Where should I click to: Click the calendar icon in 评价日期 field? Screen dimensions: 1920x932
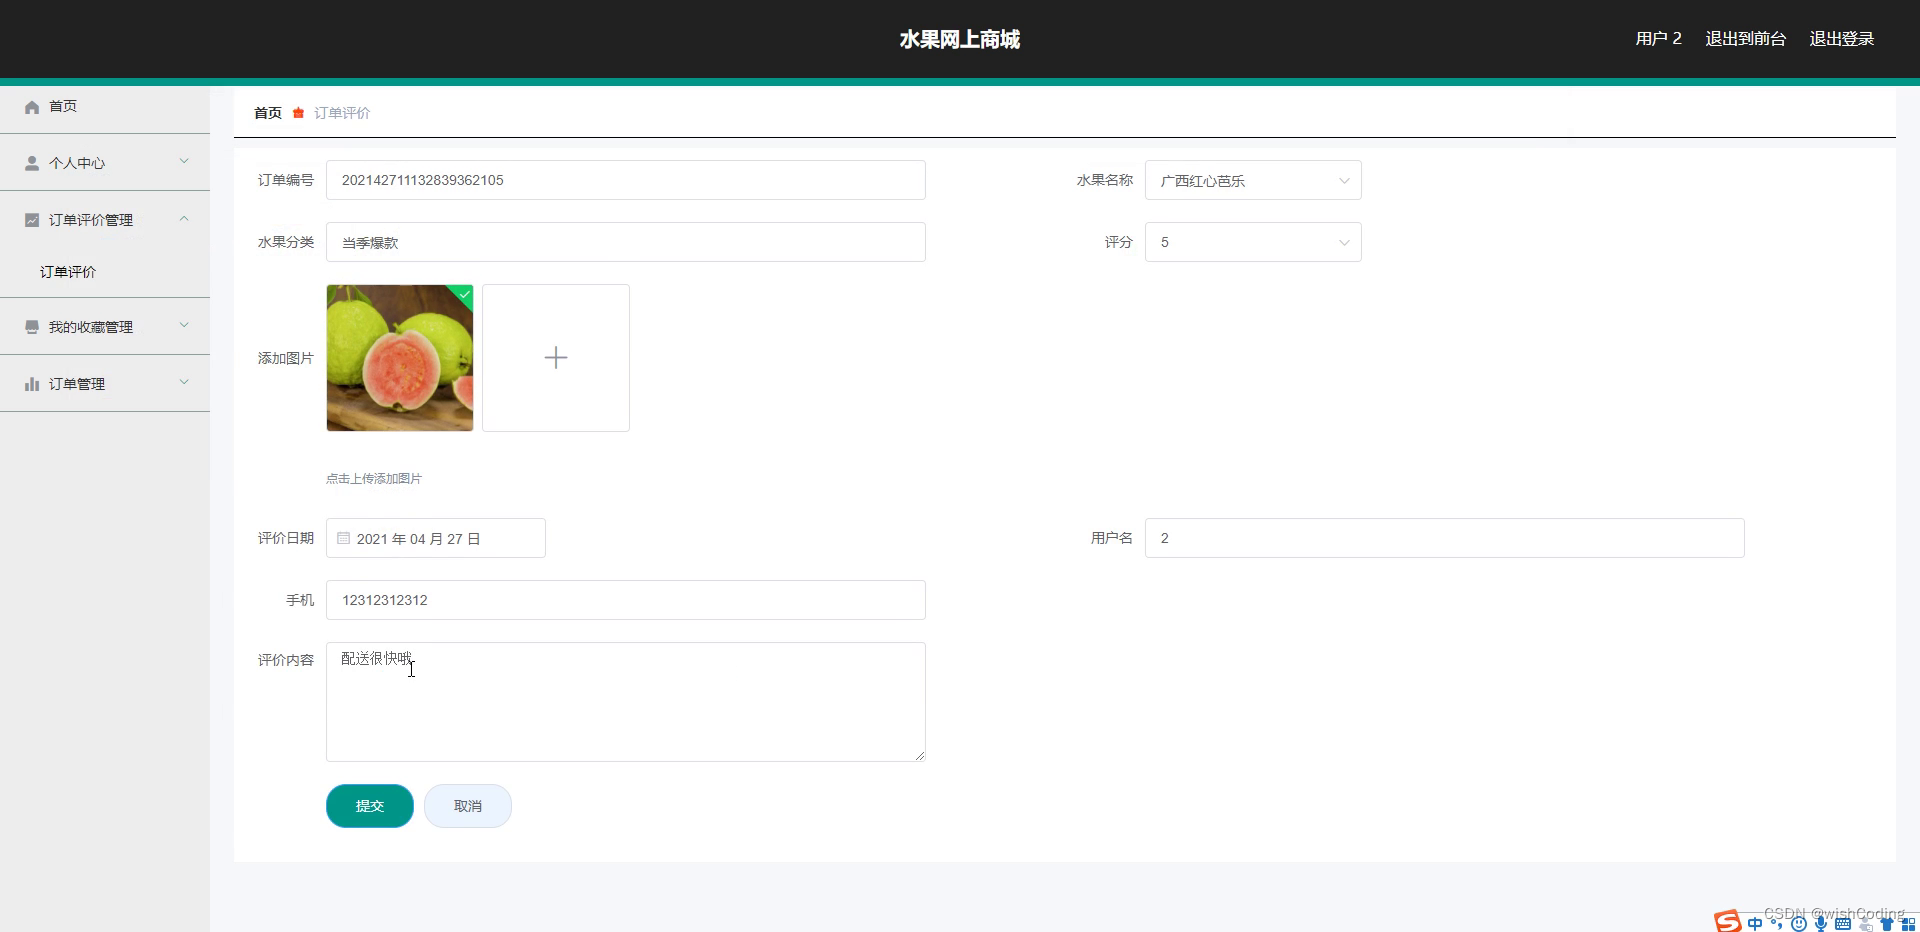pos(344,538)
